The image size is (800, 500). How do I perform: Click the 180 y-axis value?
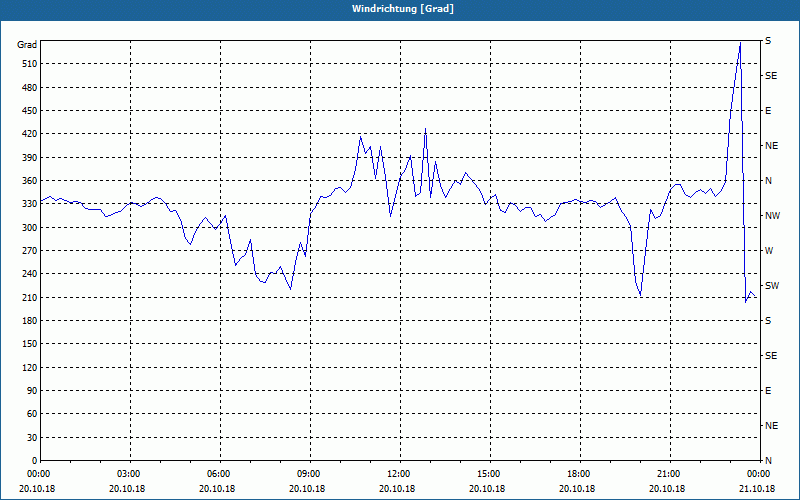[30, 321]
